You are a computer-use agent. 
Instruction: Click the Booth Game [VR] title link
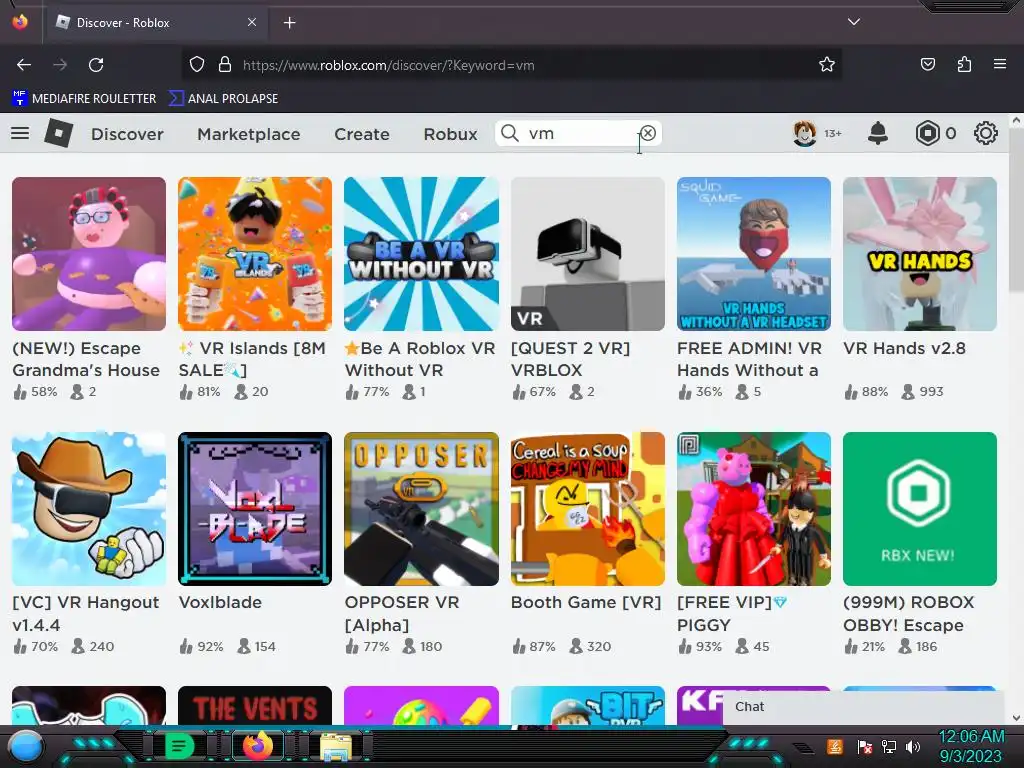point(586,602)
